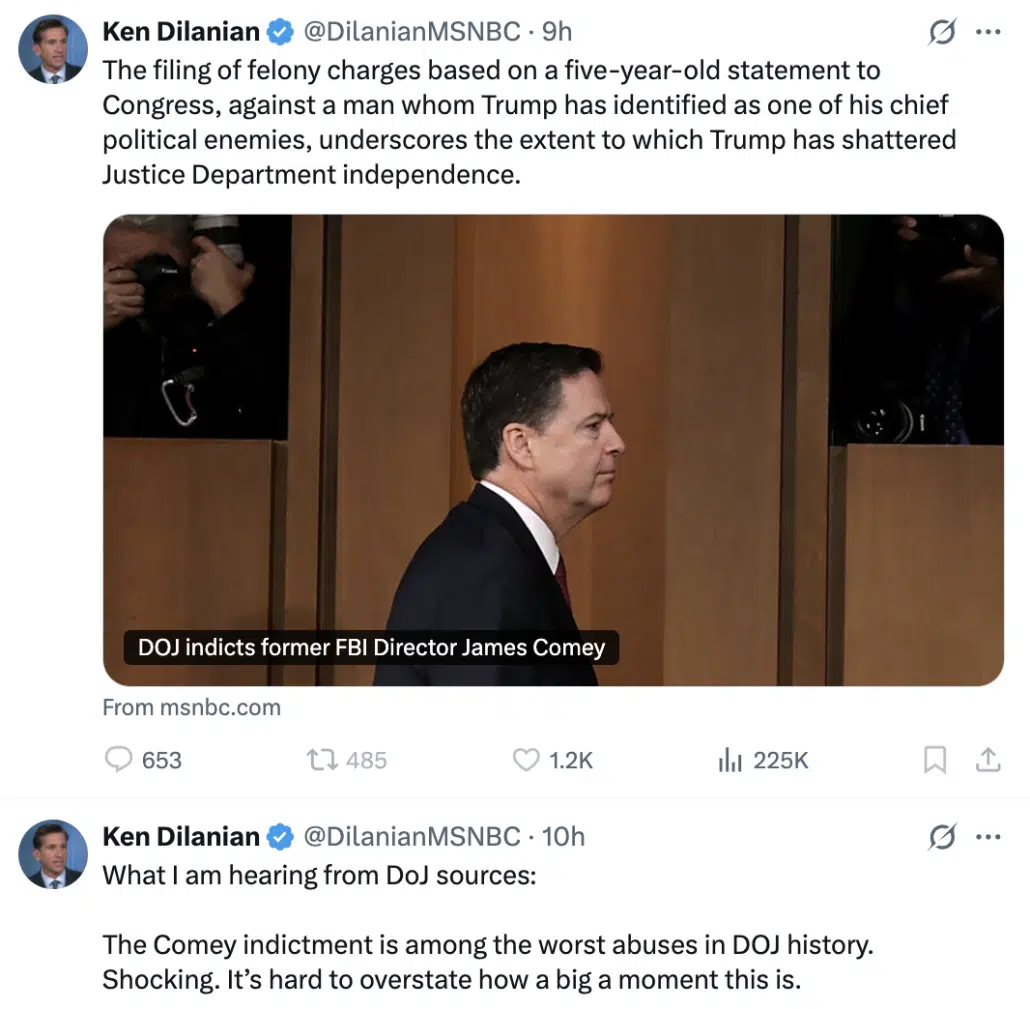
Task: Open the more options menu on second tweet
Action: point(988,837)
